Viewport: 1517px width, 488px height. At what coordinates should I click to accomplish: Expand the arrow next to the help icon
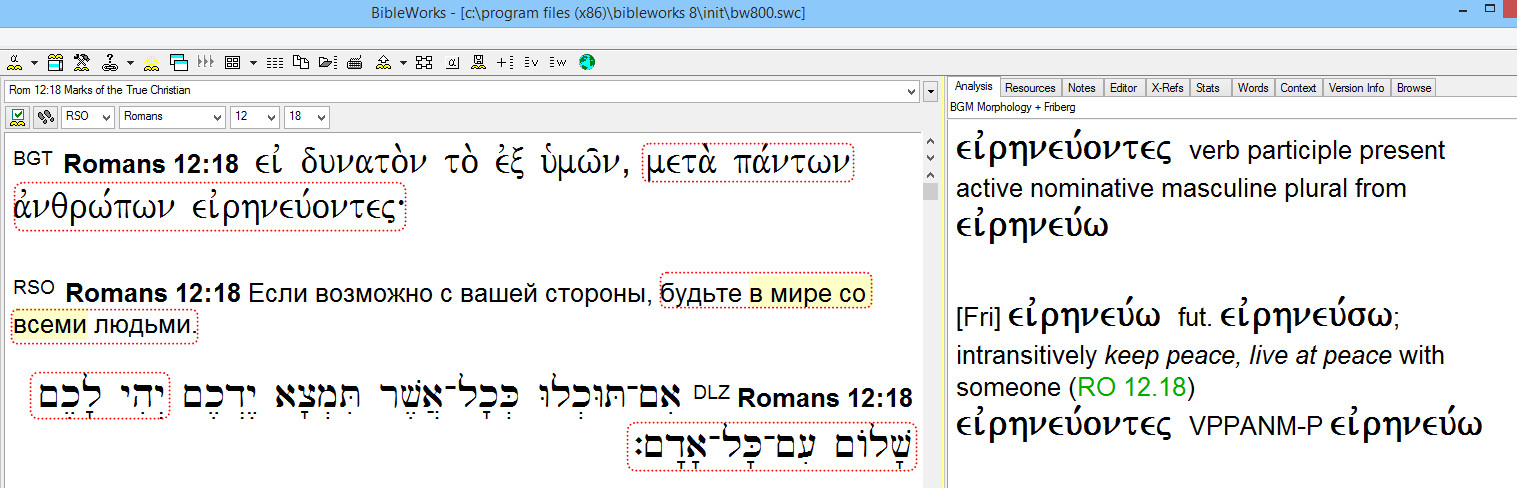tap(130, 62)
